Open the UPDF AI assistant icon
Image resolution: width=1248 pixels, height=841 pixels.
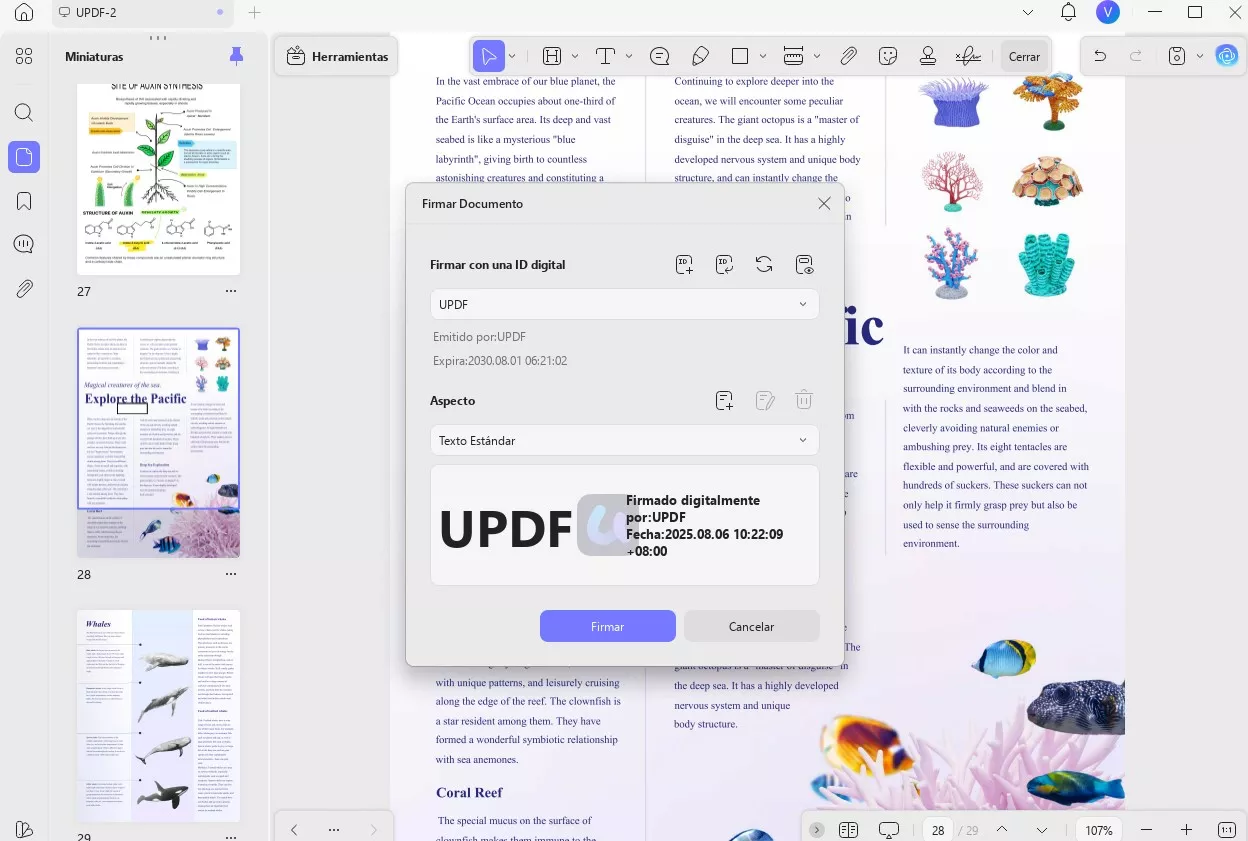coord(1227,56)
